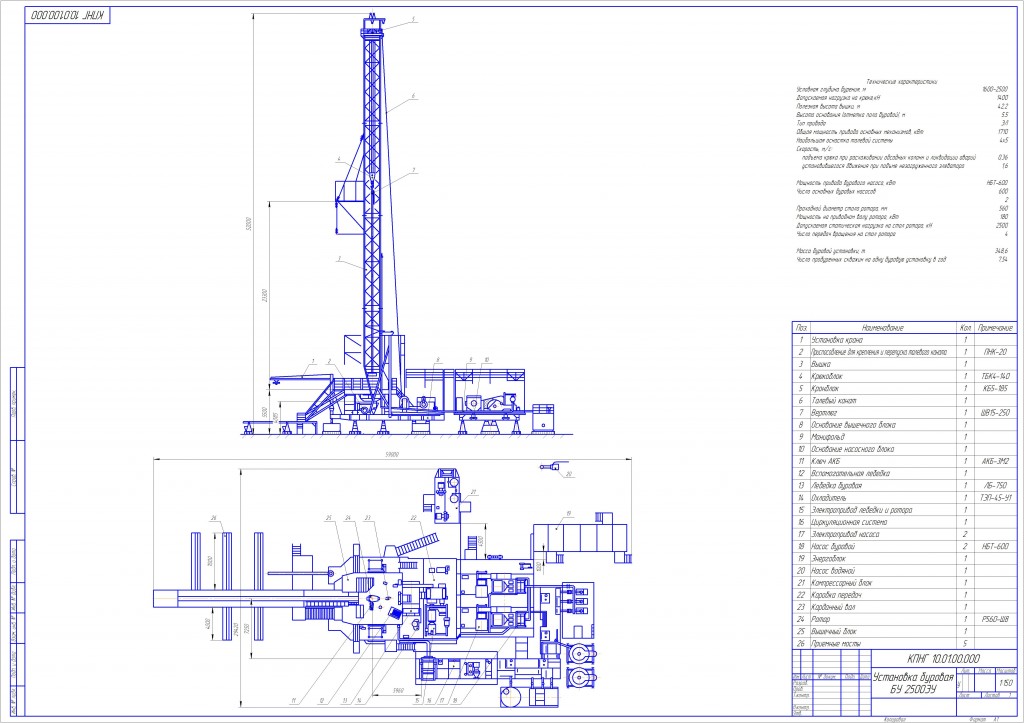Image resolution: width=1024 pixels, height=723 pixels.
Task: Select the 'Манифольд' row
Action: click(828, 437)
